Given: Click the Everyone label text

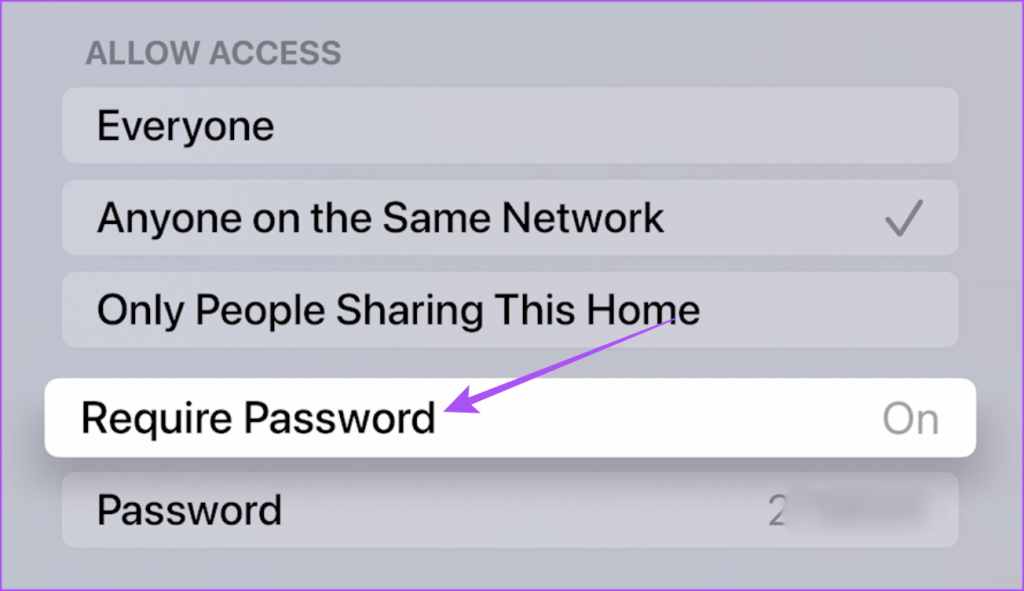Looking at the screenshot, I should click(x=185, y=126).
